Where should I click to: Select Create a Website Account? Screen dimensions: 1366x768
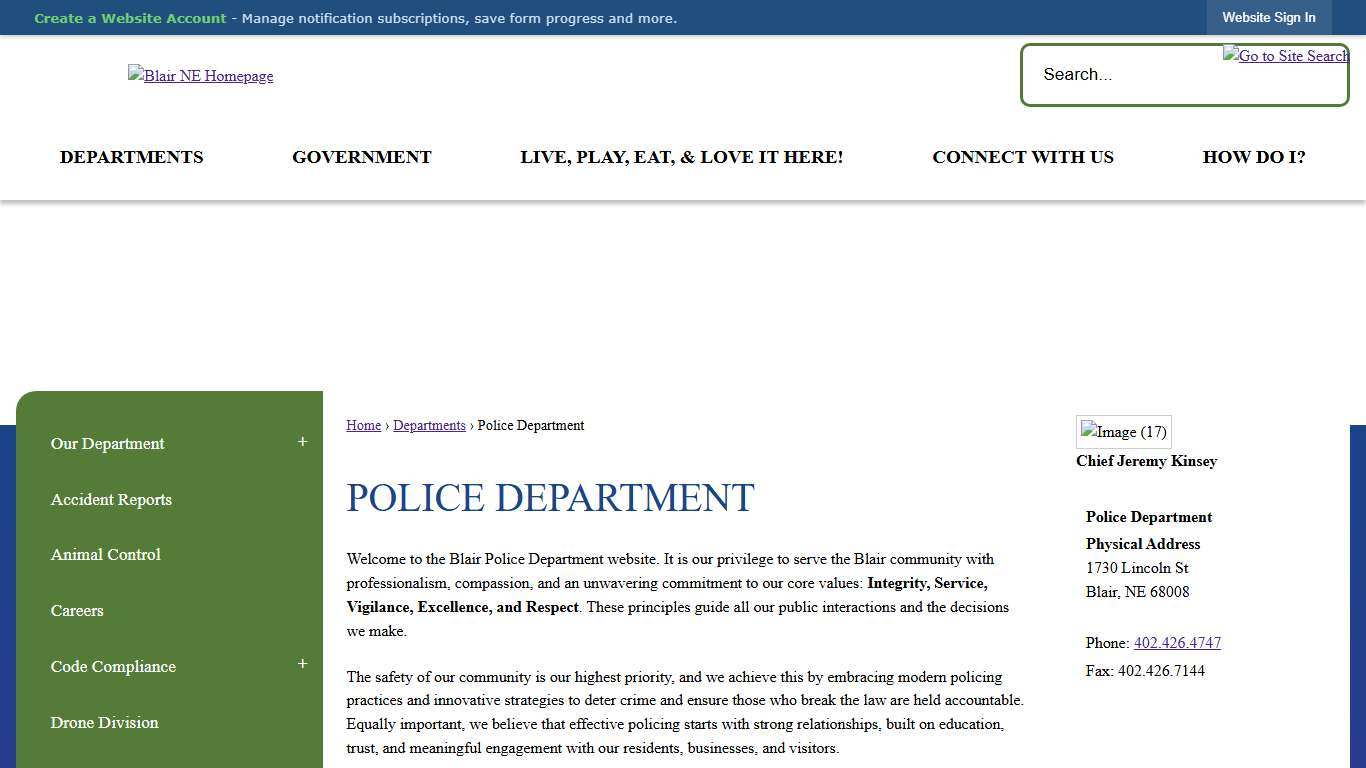point(129,17)
